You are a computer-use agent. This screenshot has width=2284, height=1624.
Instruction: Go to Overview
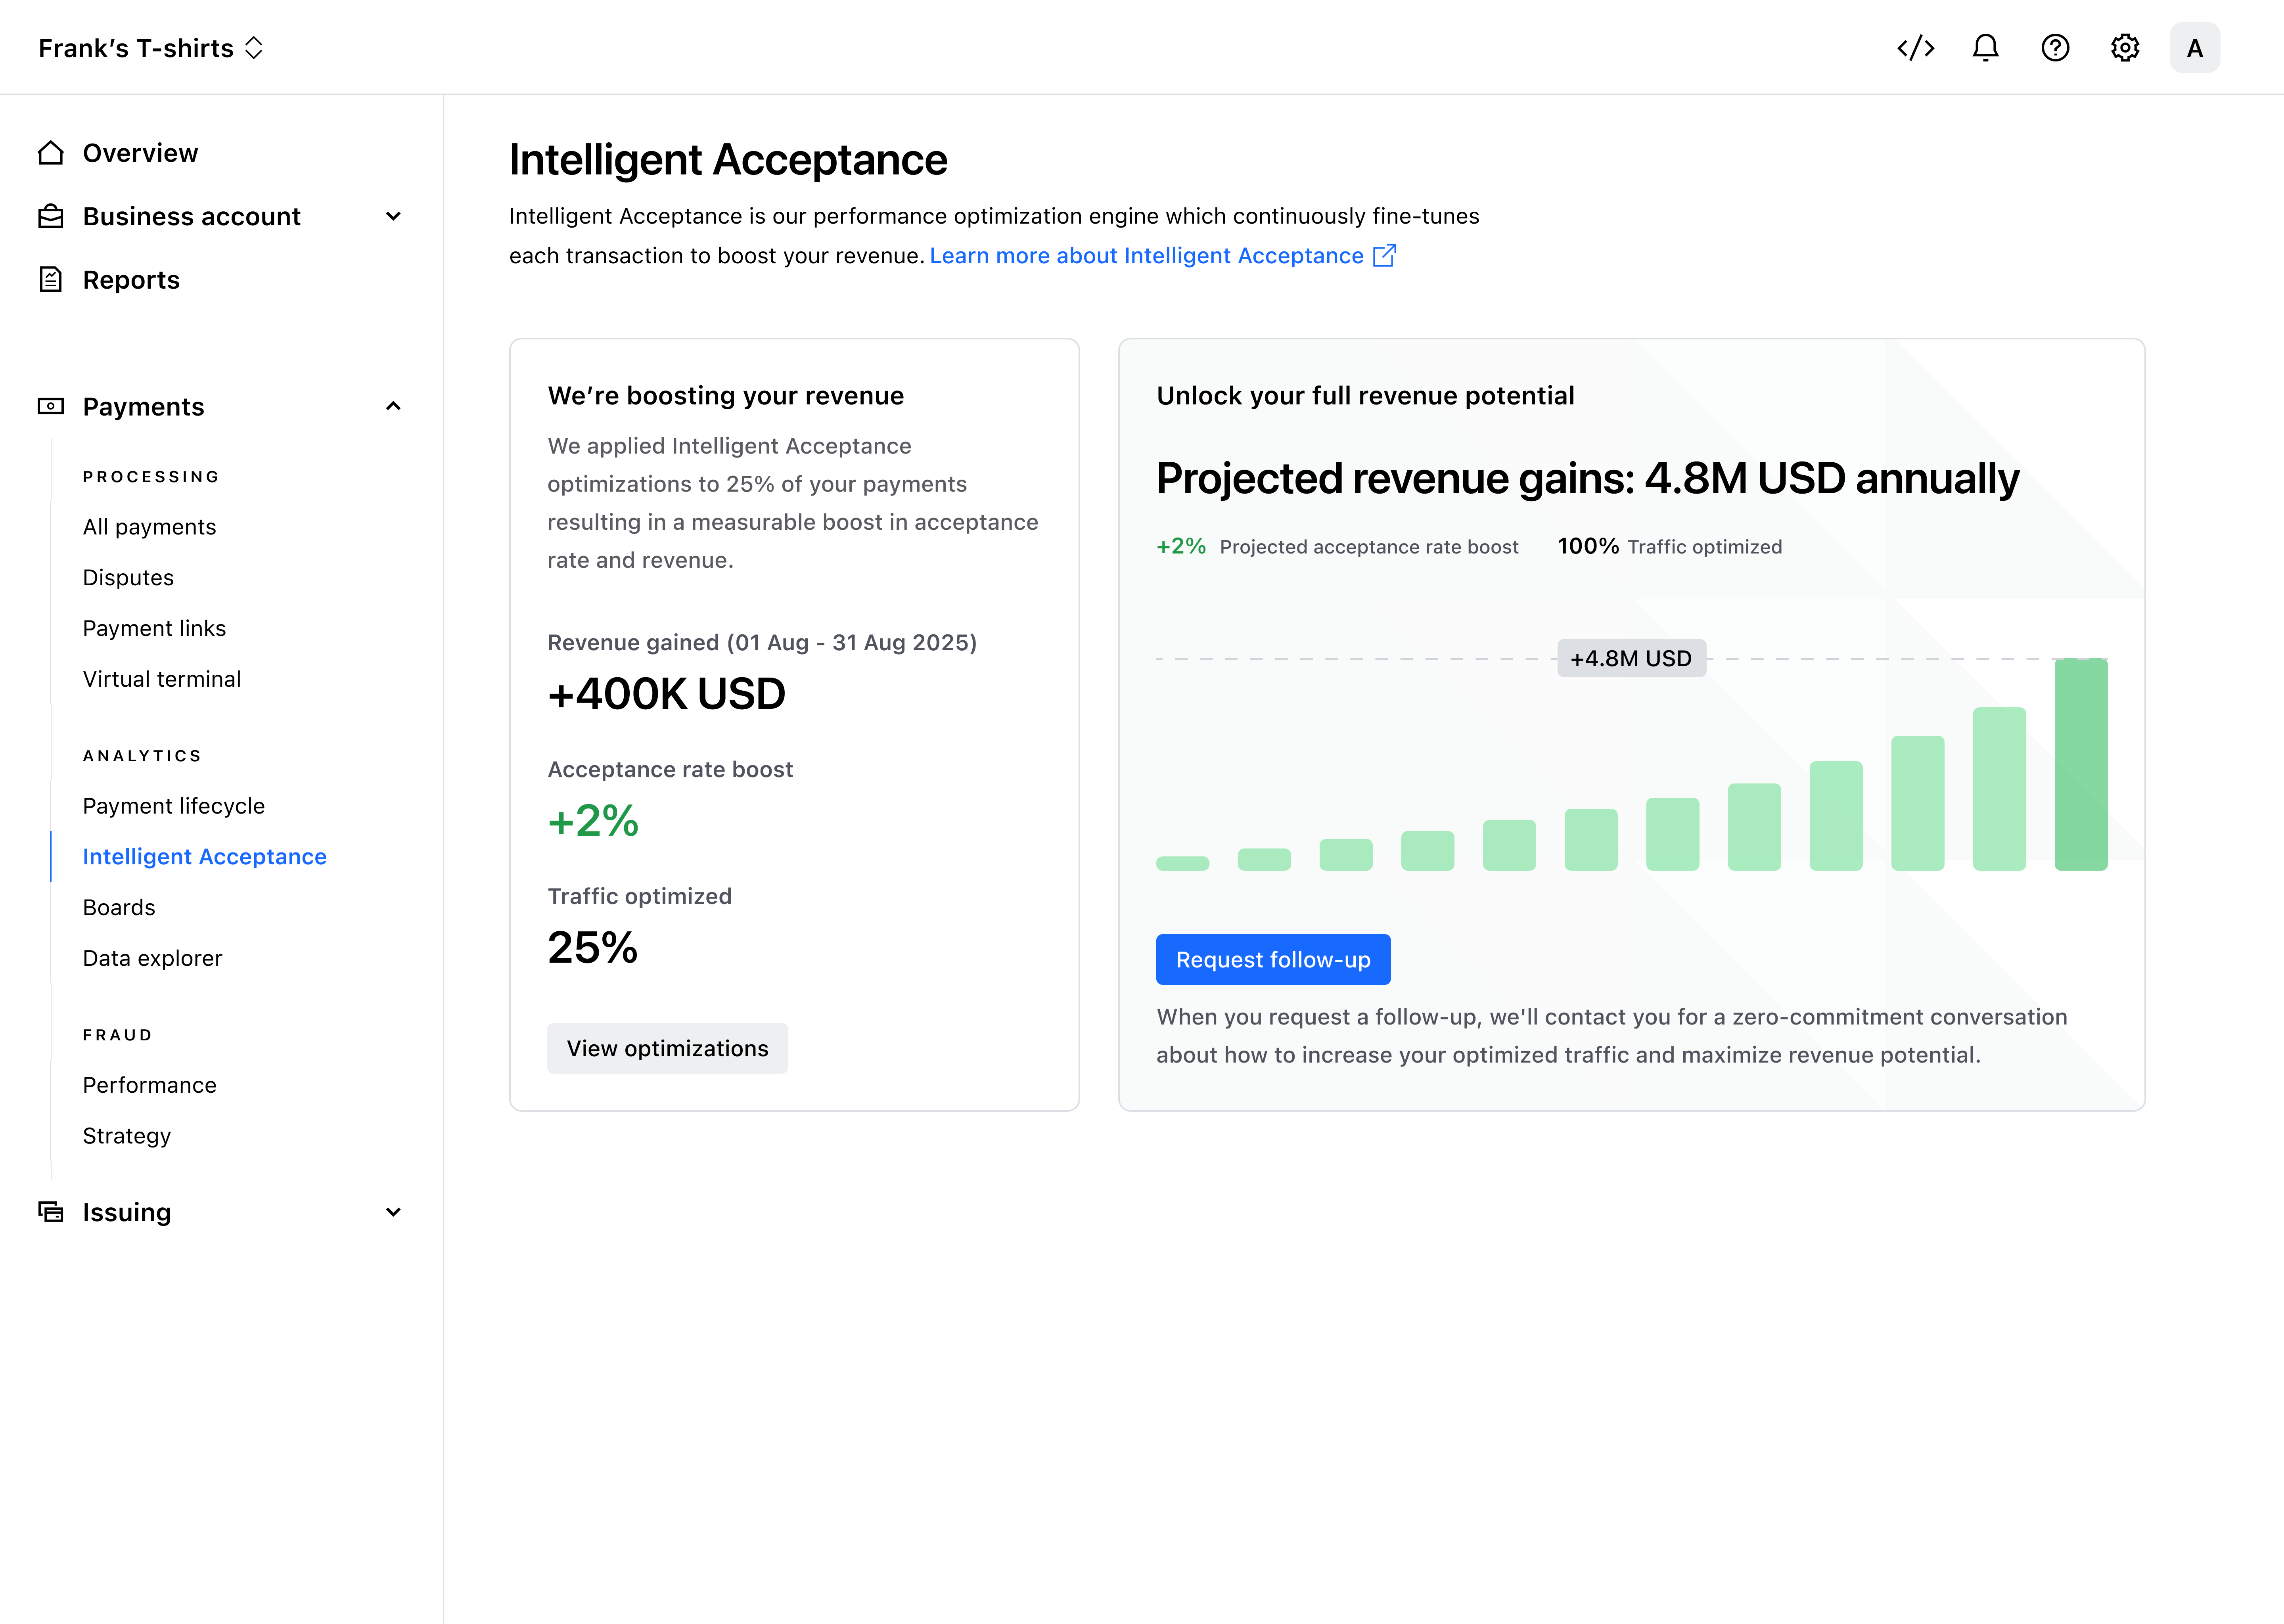[140, 153]
